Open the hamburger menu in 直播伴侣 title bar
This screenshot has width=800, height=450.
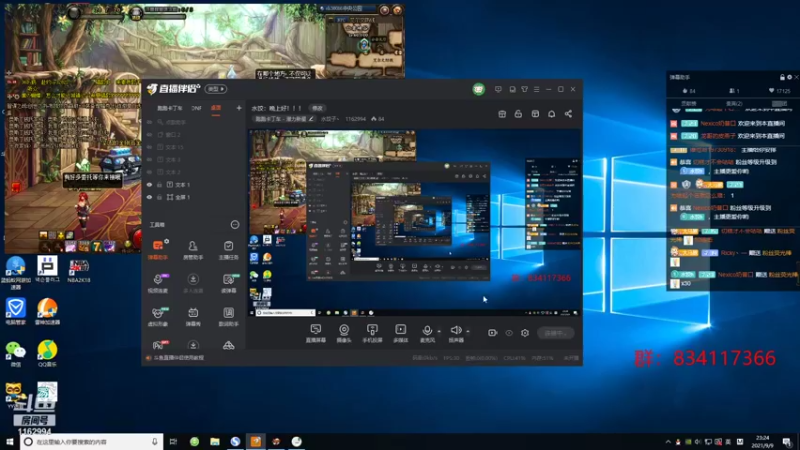tap(536, 89)
